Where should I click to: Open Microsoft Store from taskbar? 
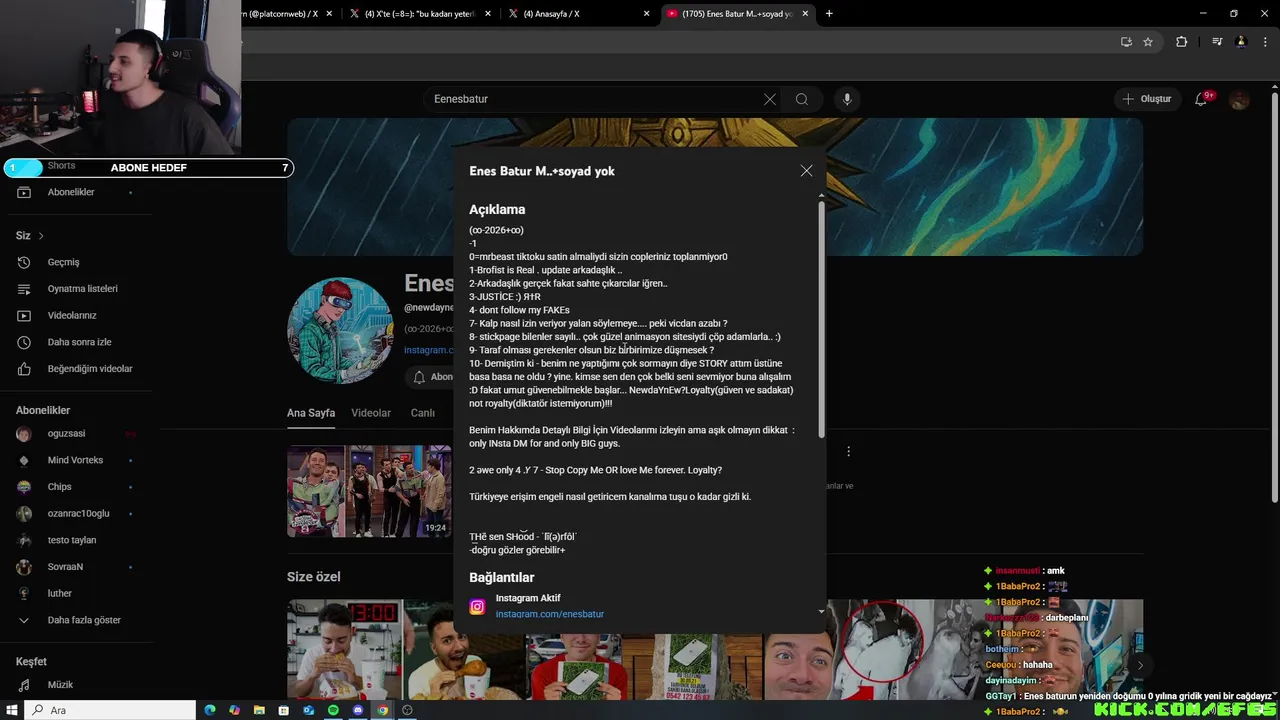coord(284,710)
